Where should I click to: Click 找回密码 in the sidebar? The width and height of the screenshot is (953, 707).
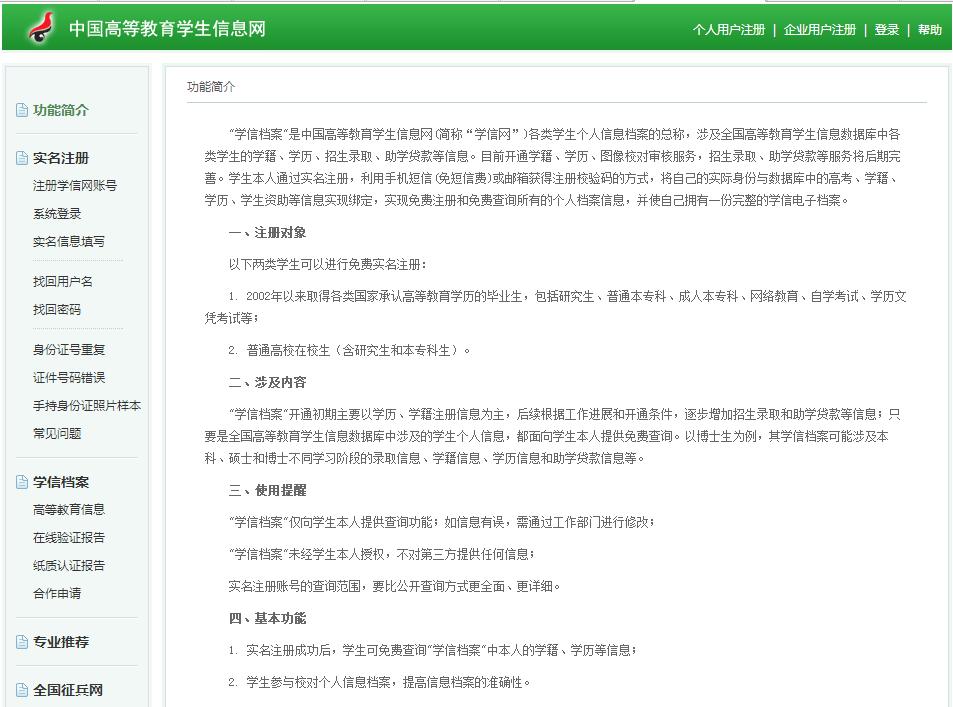pos(57,310)
